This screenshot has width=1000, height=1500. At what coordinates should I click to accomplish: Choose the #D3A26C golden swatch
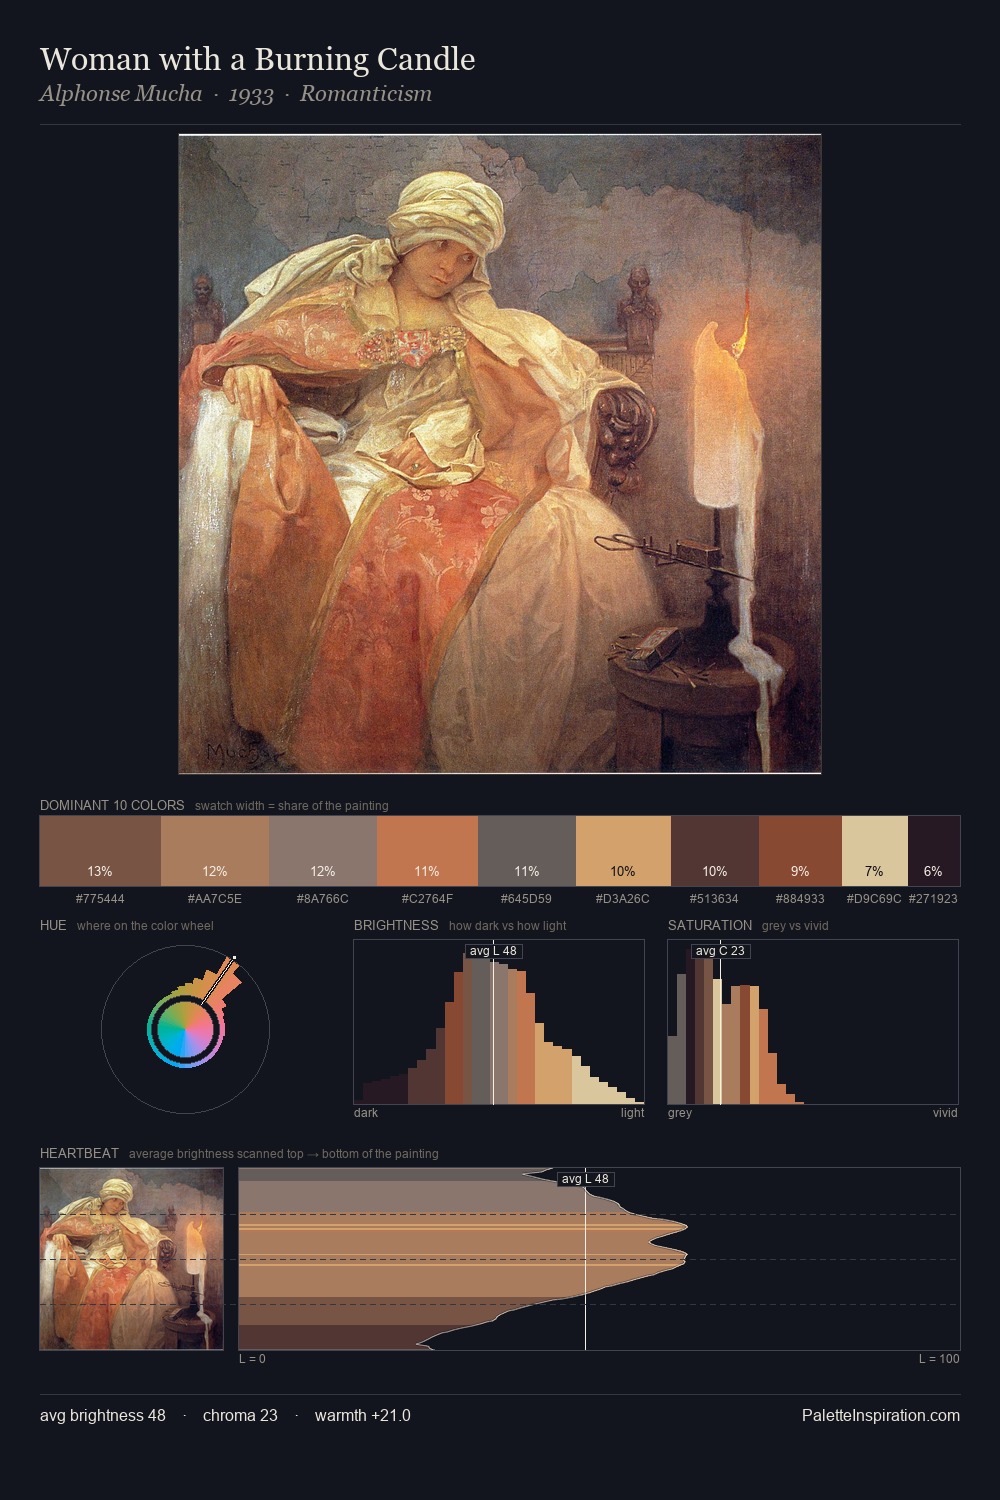pyautogui.click(x=623, y=851)
